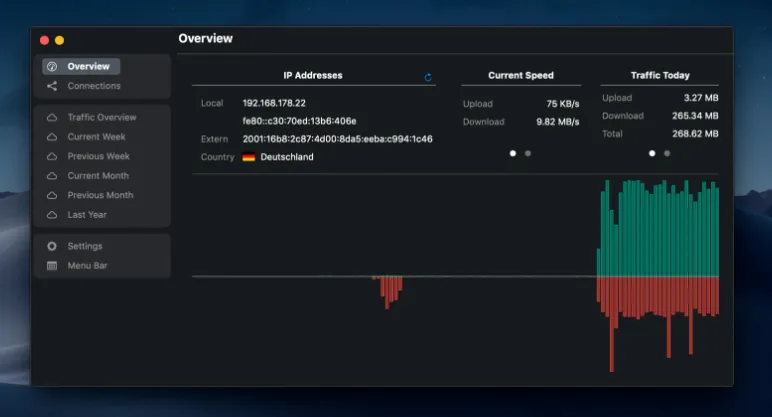Click the IP Addresses heading

coord(313,75)
